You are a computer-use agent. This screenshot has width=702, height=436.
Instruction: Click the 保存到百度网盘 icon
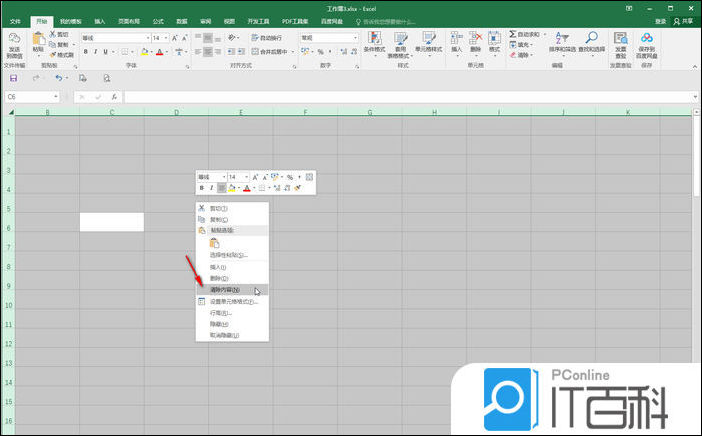(x=646, y=41)
